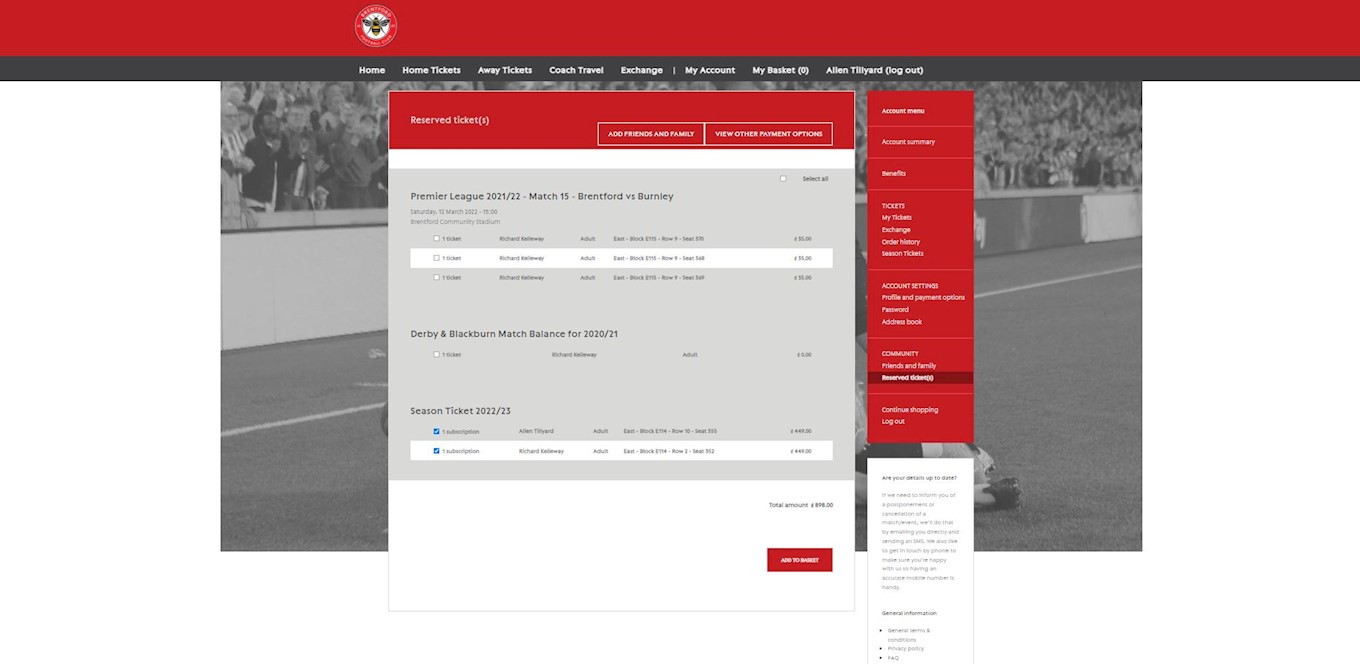View Order history
This screenshot has width=1360, height=664.
(901, 242)
